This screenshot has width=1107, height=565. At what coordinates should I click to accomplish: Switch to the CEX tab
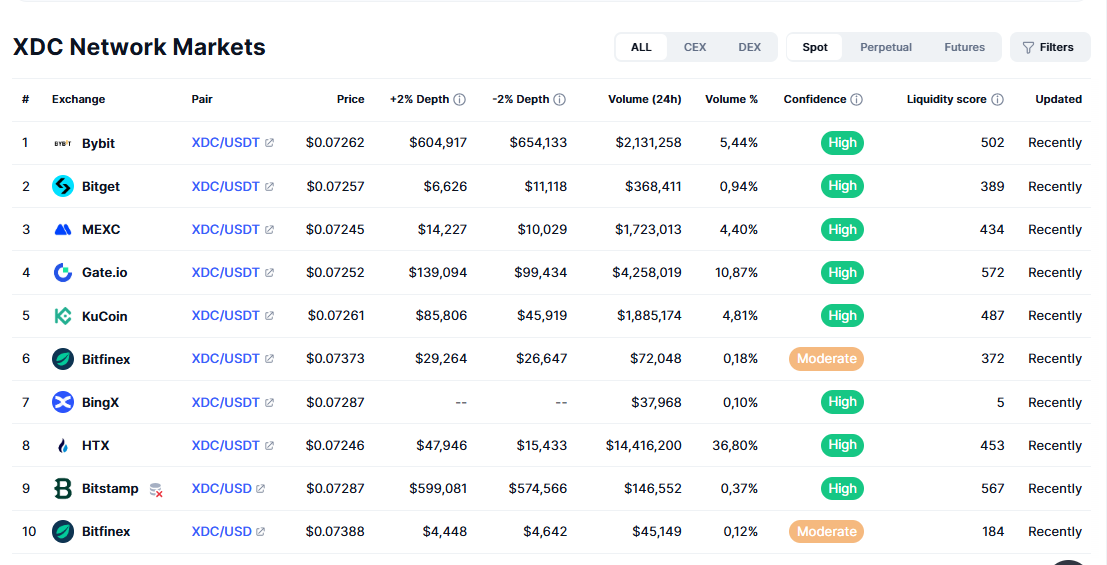(x=695, y=47)
